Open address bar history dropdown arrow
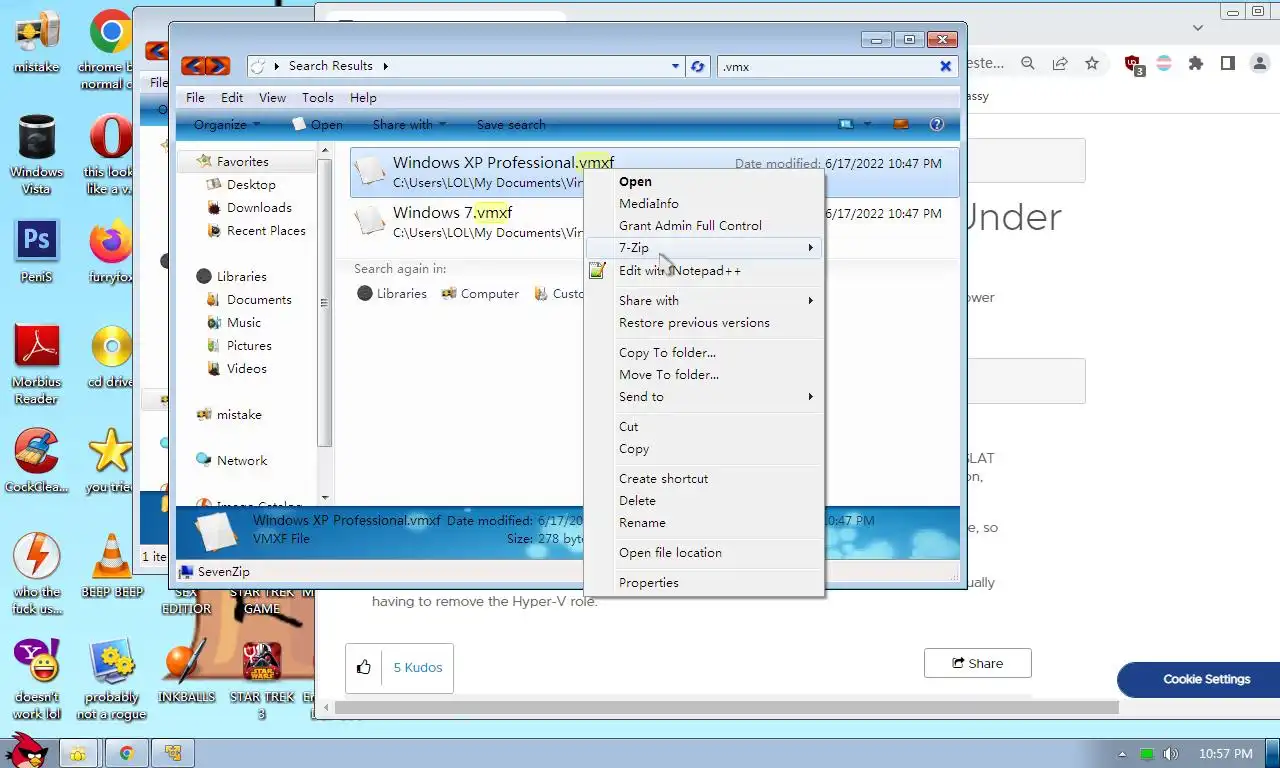This screenshot has height=768, width=1280. click(676, 66)
